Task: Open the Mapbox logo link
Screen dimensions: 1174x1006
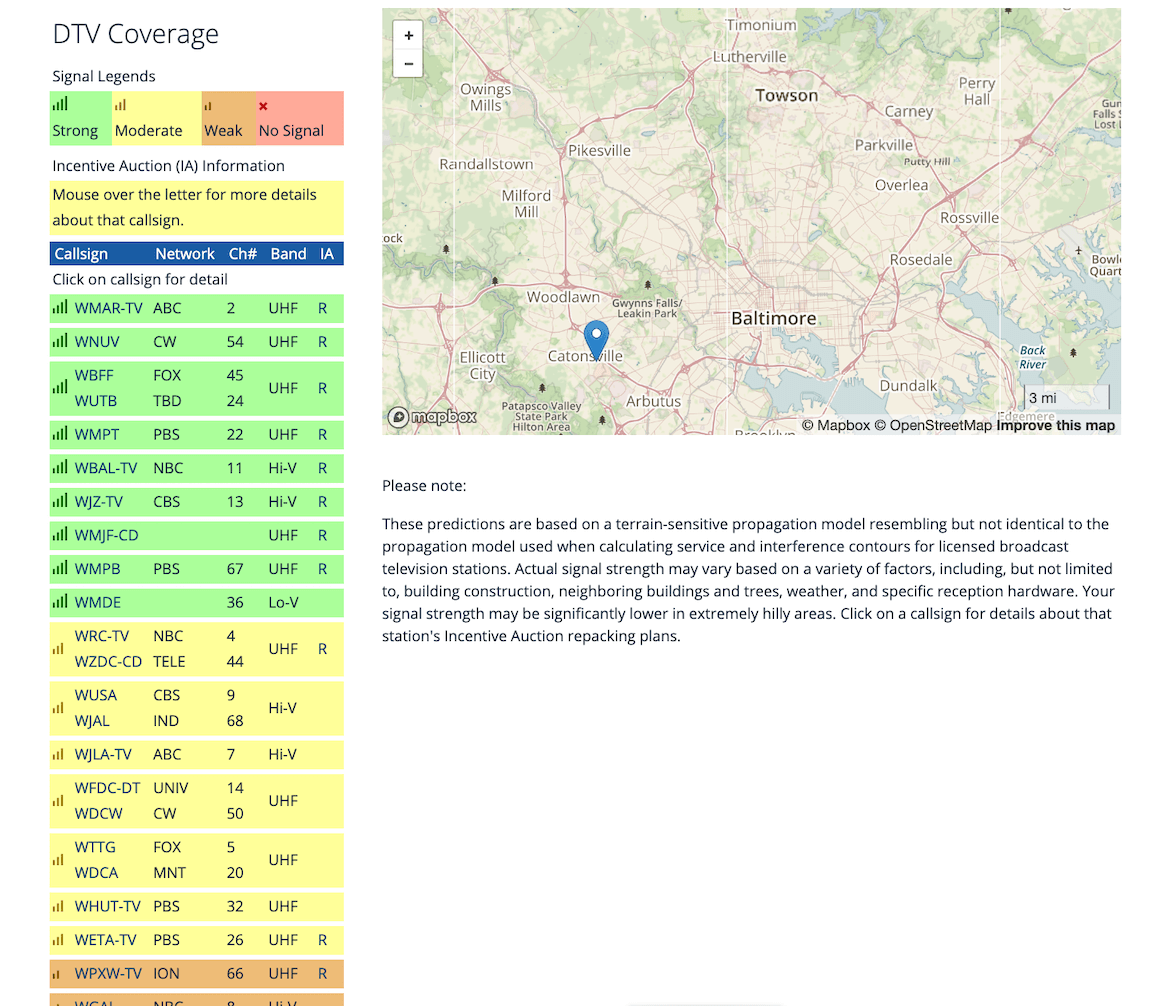Action: (x=432, y=417)
